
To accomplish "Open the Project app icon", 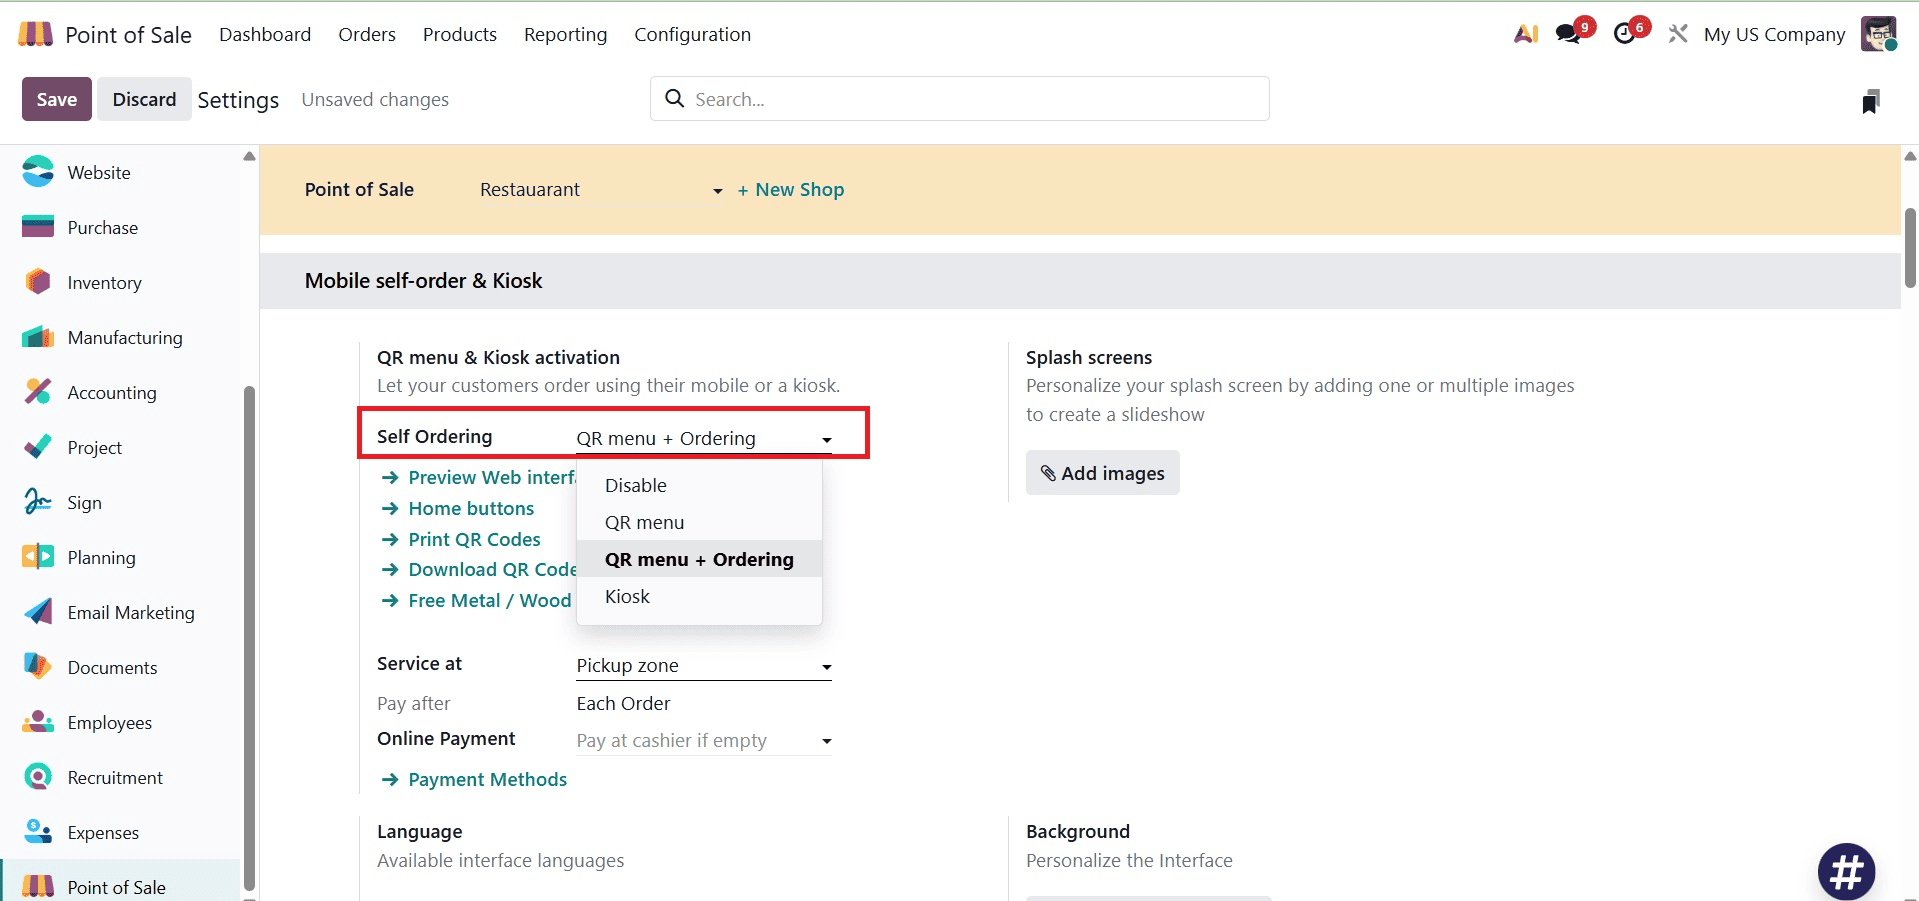I will 38,447.
